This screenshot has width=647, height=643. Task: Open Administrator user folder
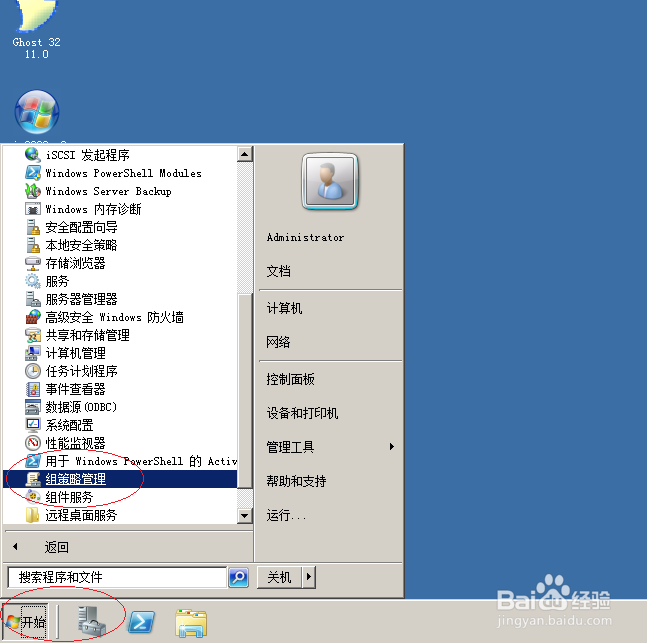coord(305,237)
